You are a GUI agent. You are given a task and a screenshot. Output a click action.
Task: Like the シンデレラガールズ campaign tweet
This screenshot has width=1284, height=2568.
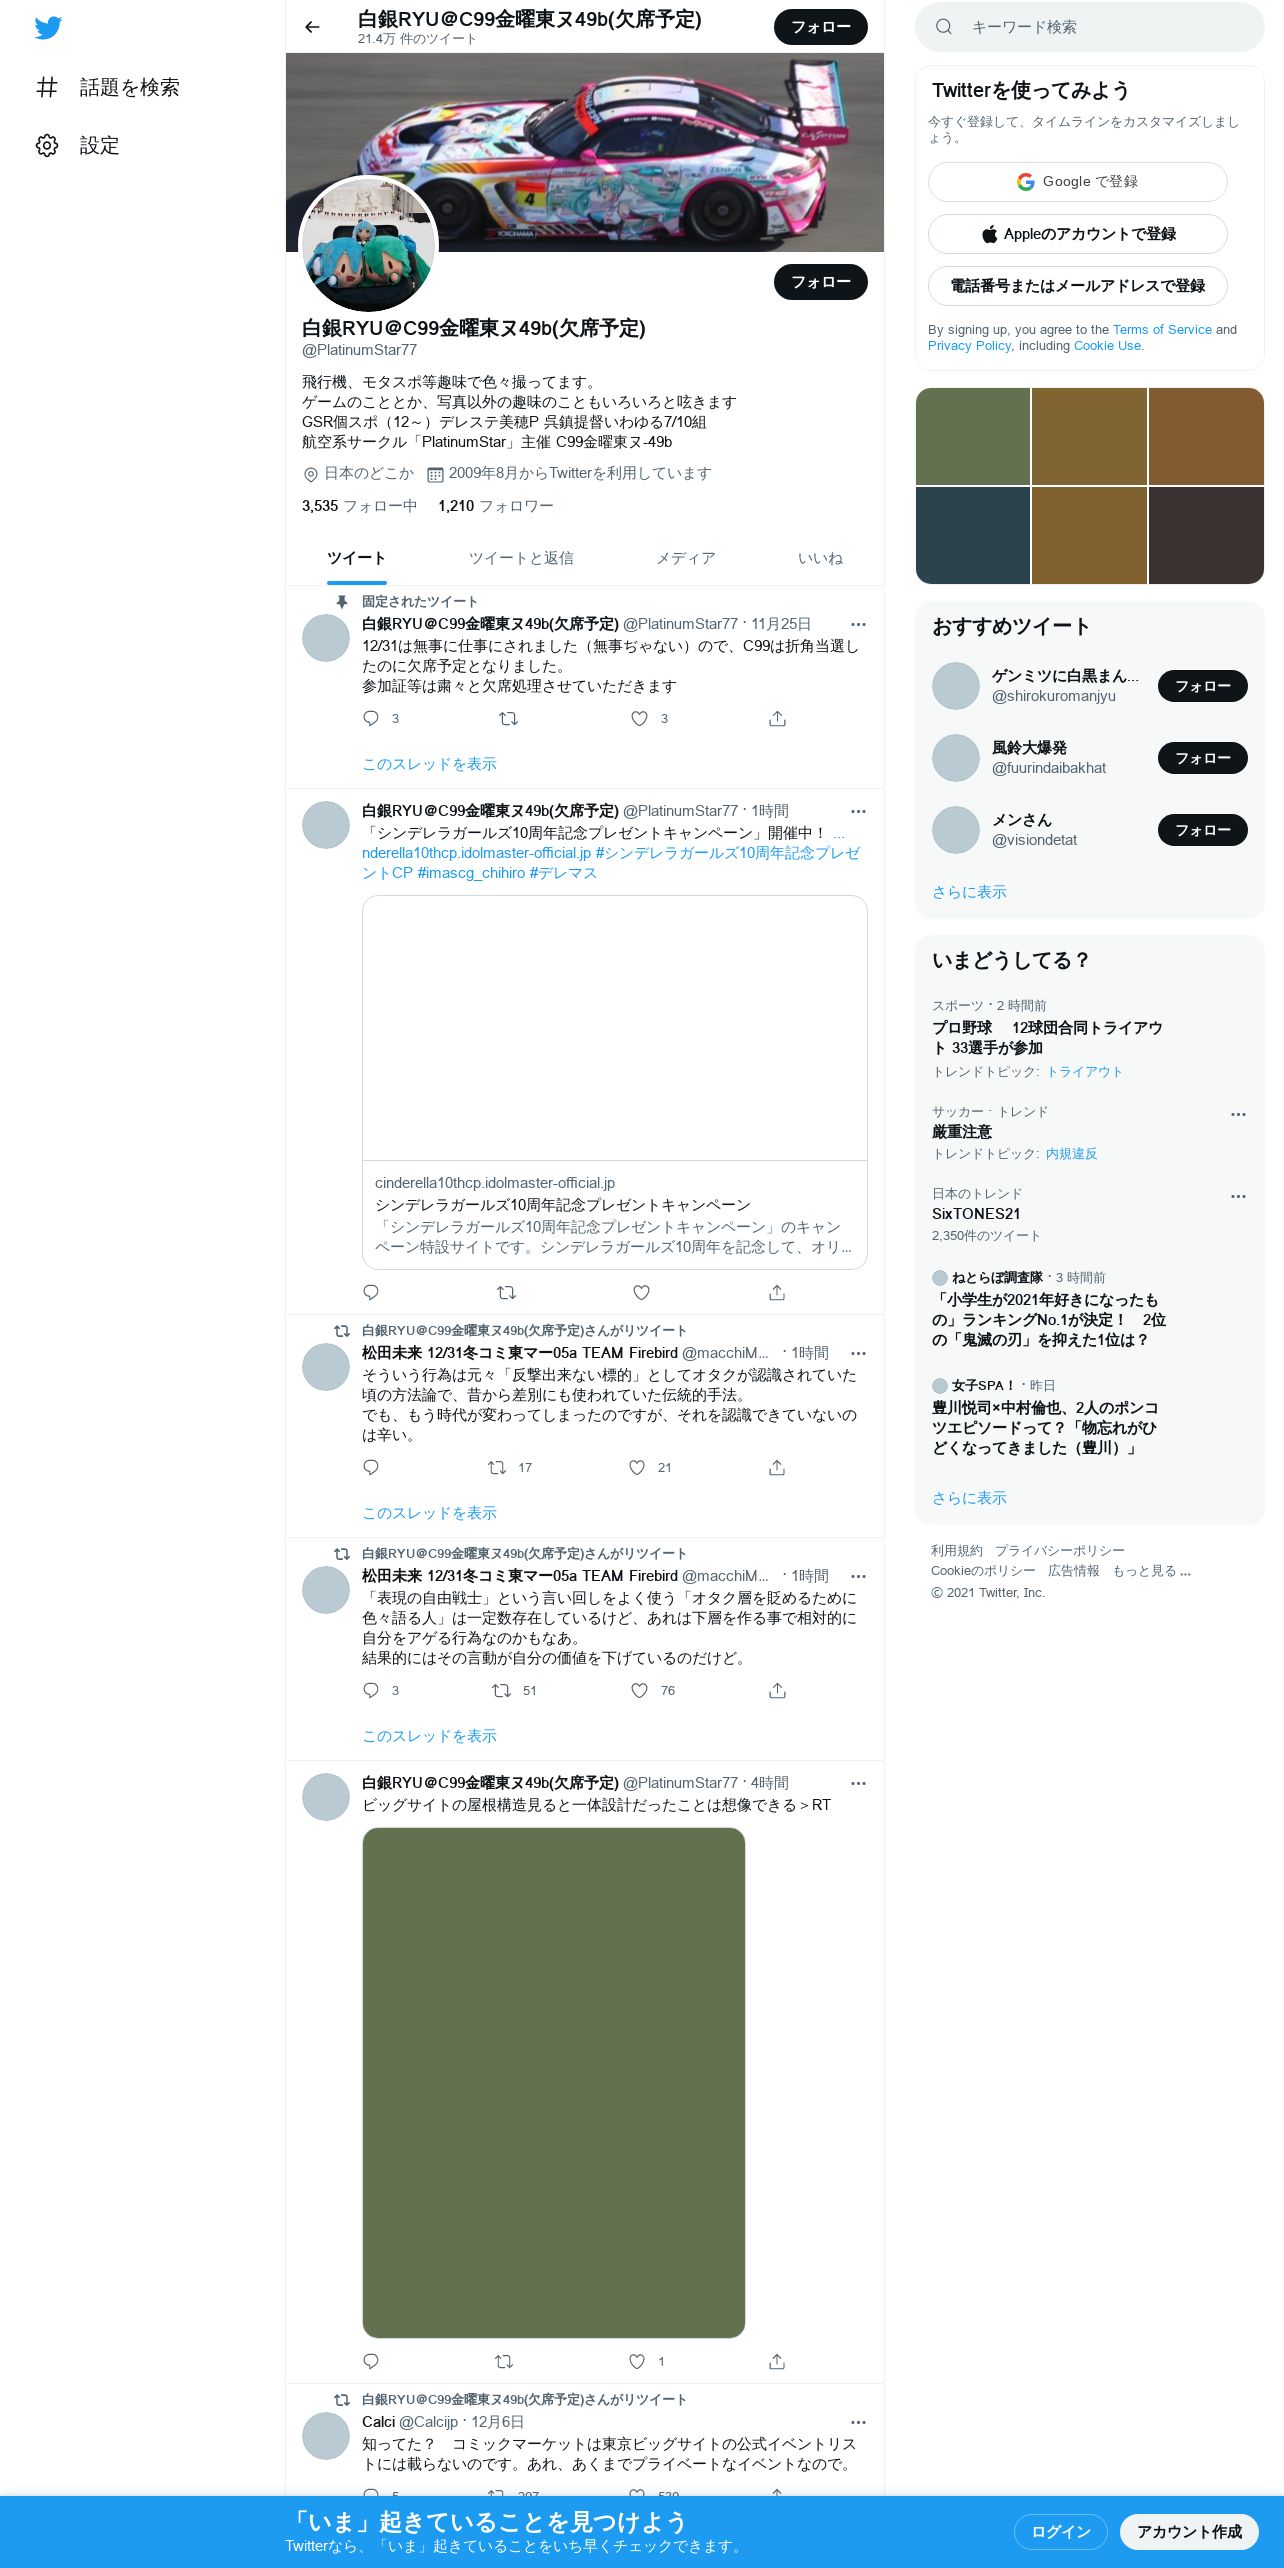642,1292
